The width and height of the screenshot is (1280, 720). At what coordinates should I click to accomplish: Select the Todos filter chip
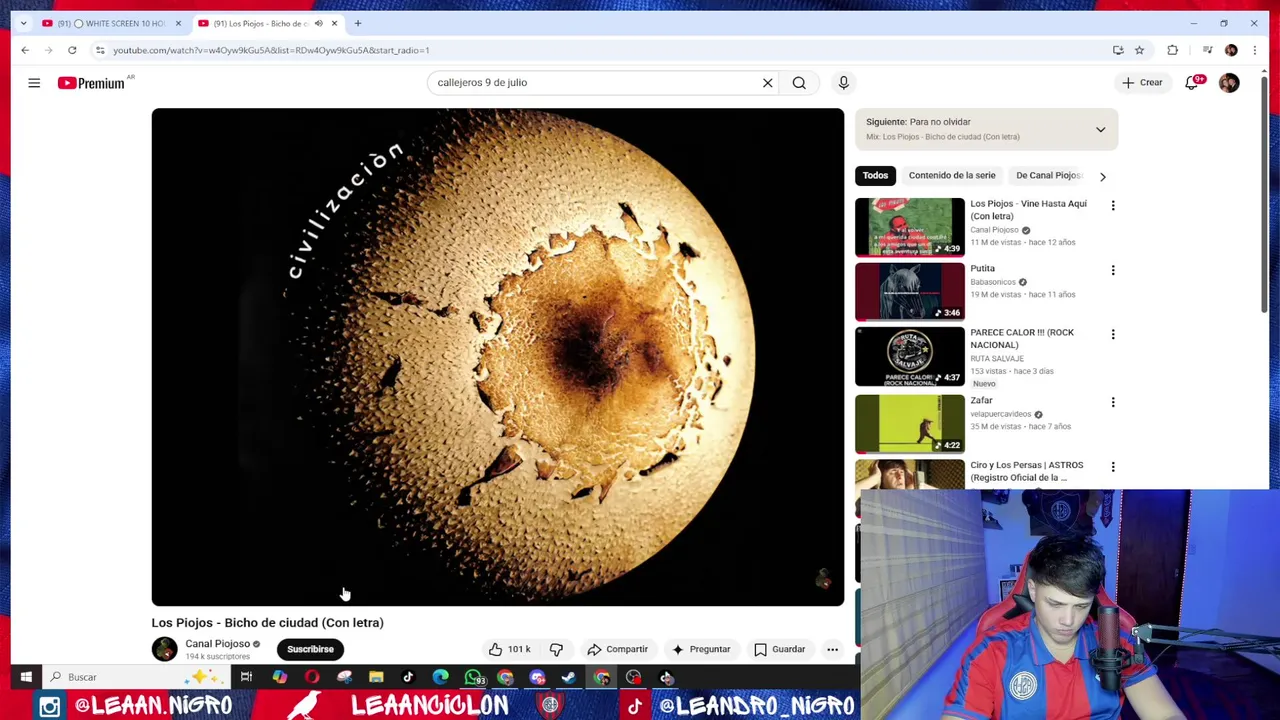(x=875, y=175)
